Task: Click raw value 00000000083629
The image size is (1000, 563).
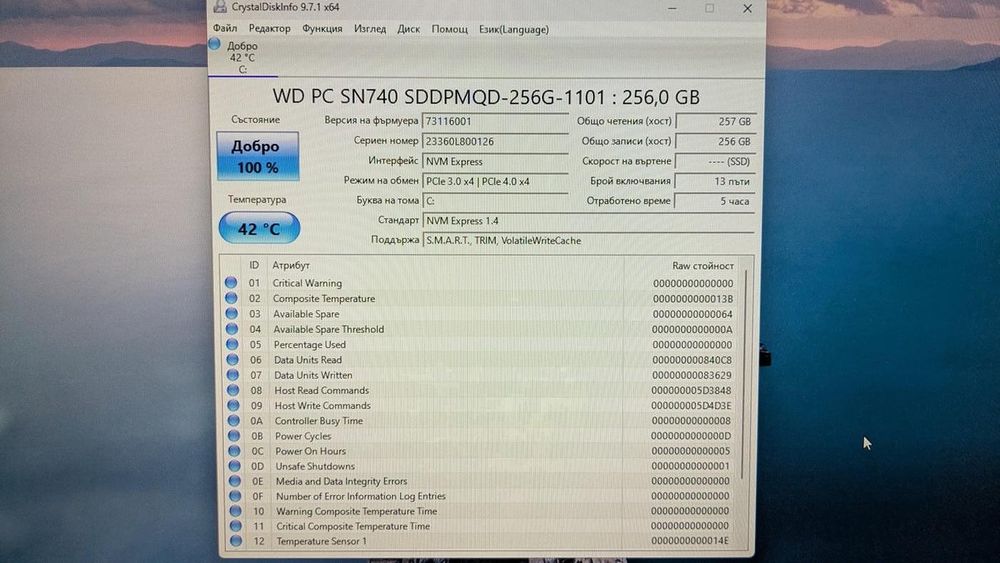Action: [692, 376]
